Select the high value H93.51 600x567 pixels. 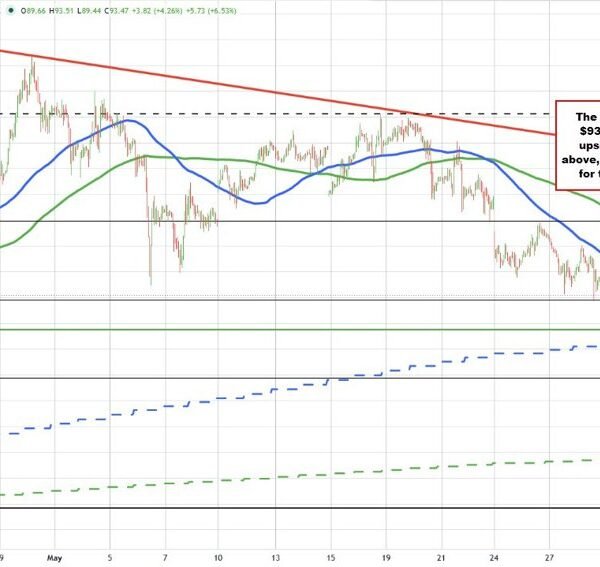[61, 11]
